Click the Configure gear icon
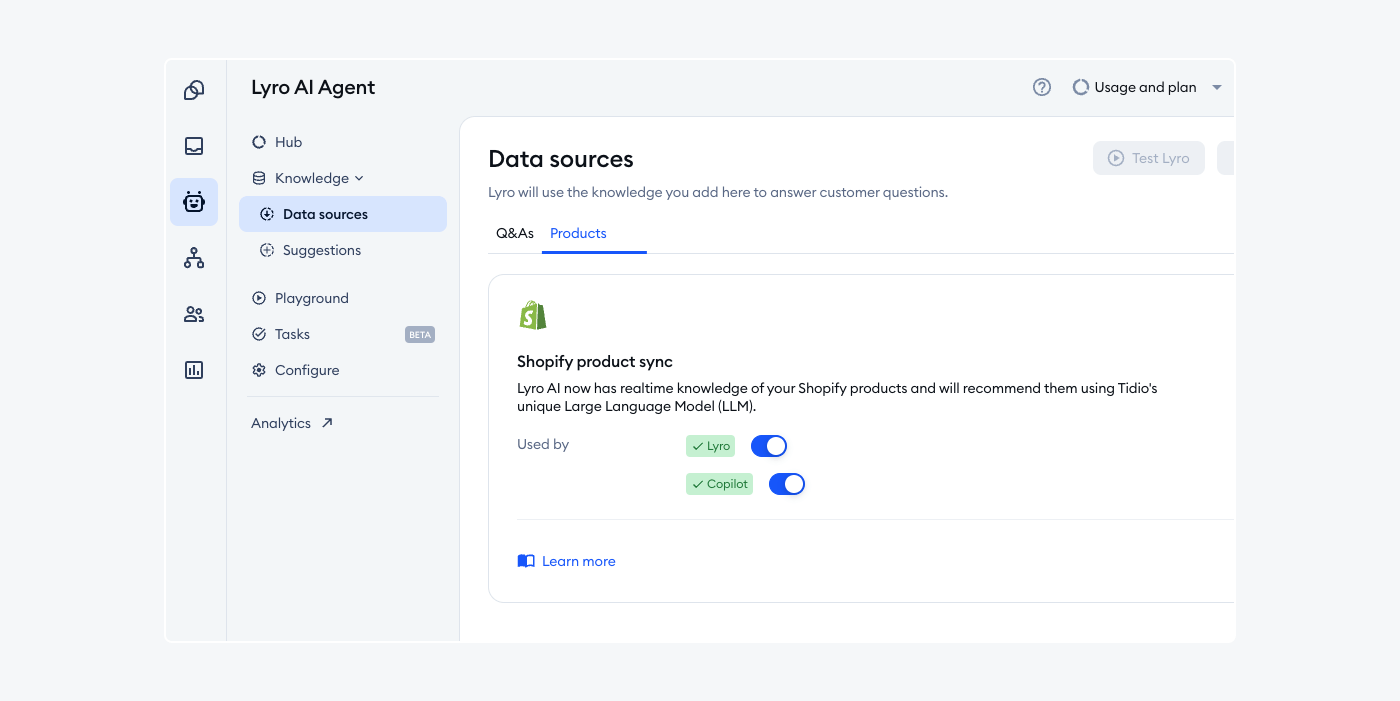The height and width of the screenshot is (701, 1400). (259, 370)
